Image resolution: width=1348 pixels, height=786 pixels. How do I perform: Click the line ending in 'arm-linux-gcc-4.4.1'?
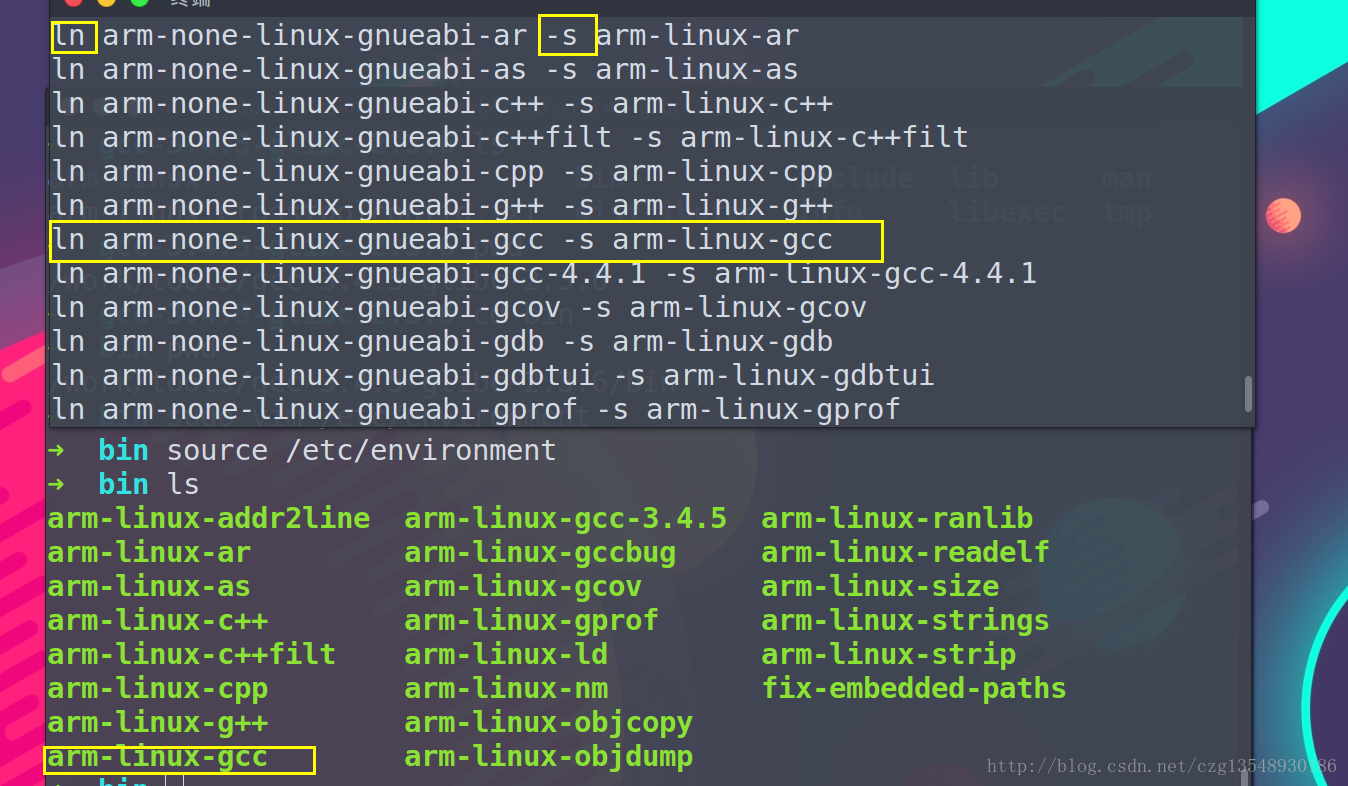tap(545, 274)
